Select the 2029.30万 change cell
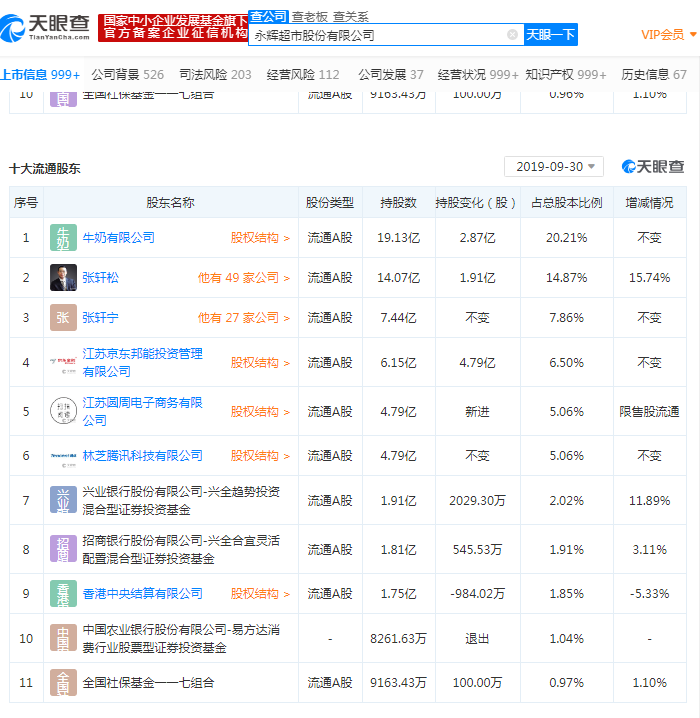The image size is (700, 718). [x=477, y=500]
